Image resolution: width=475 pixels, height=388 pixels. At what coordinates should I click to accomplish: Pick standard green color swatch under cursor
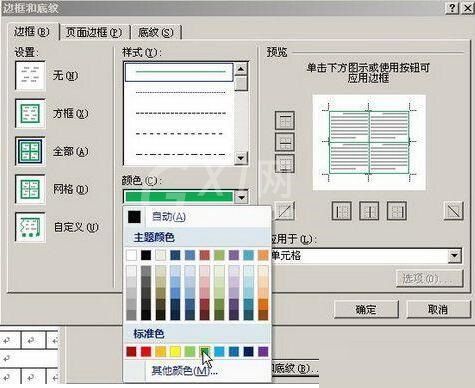tap(205, 351)
